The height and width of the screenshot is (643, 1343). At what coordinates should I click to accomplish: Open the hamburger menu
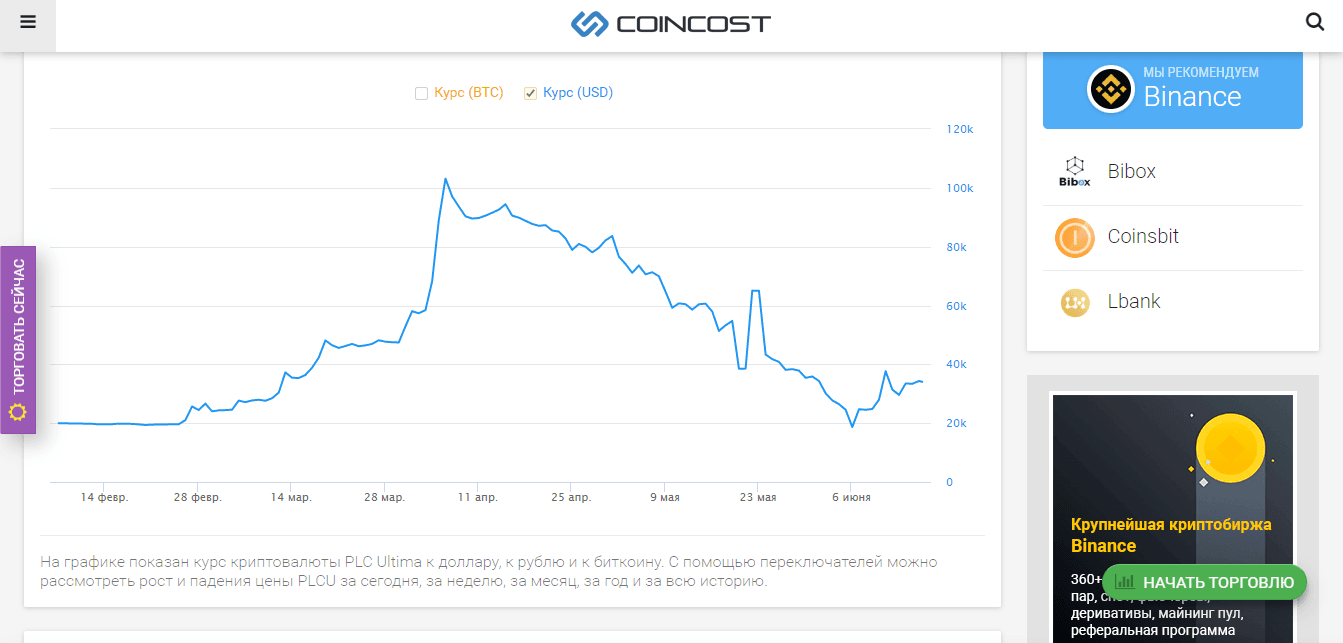pyautogui.click(x=28, y=22)
